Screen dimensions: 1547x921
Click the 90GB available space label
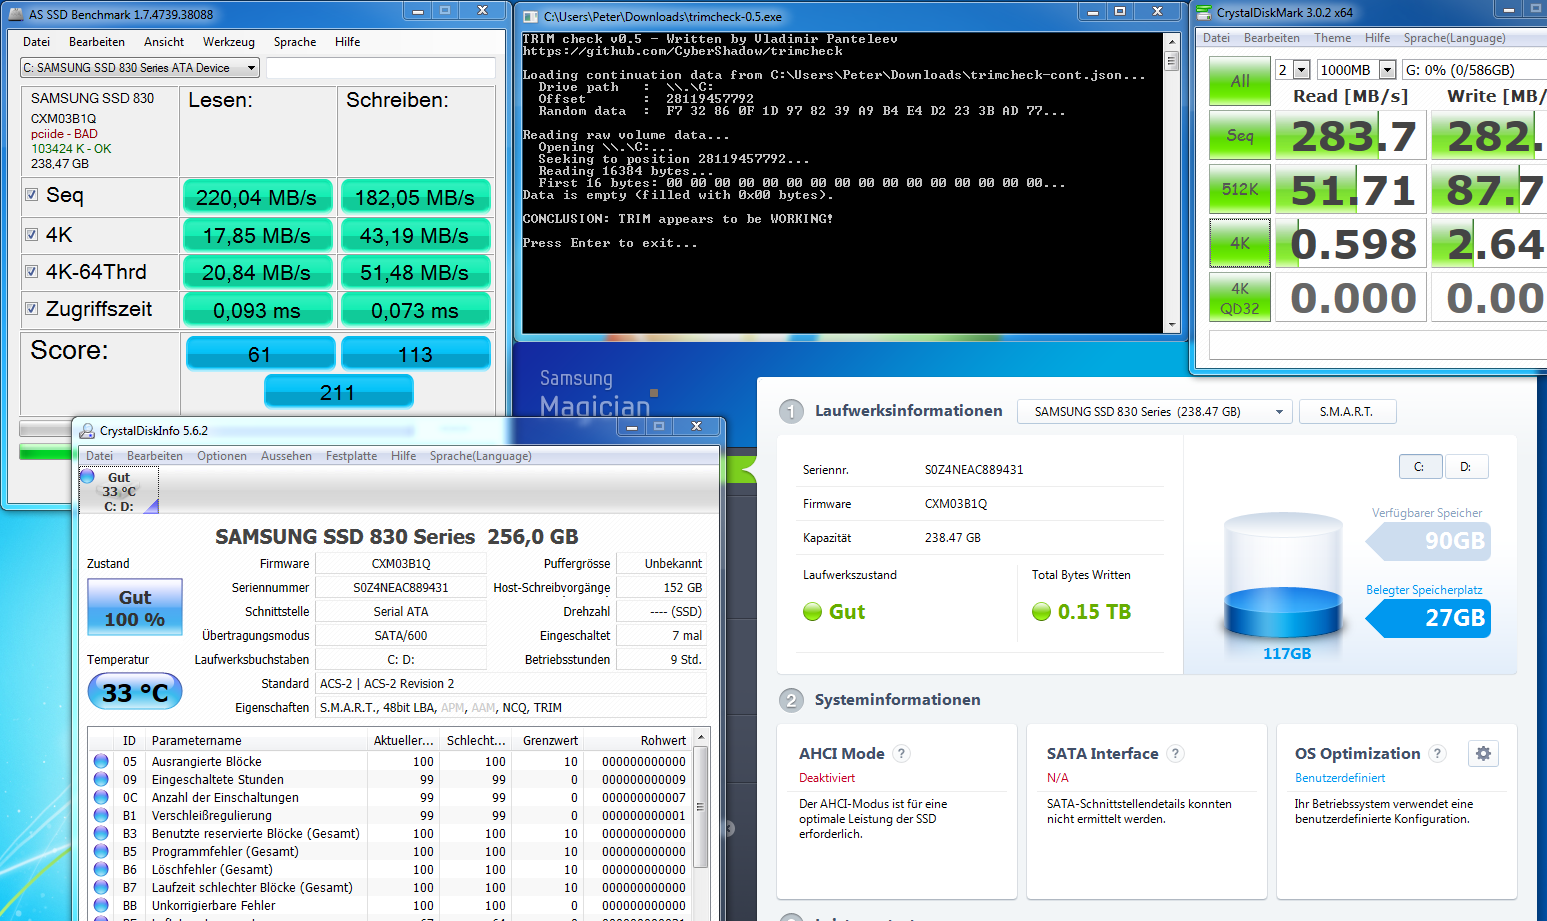tap(1430, 541)
